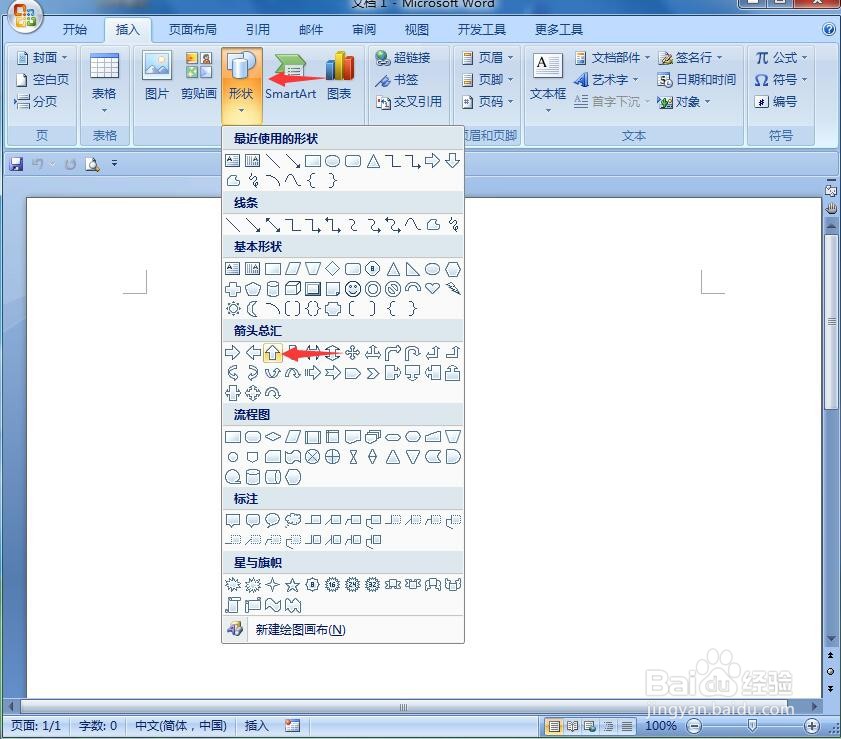Pick the quad arrow shape
841x739 pixels.
tap(352, 352)
